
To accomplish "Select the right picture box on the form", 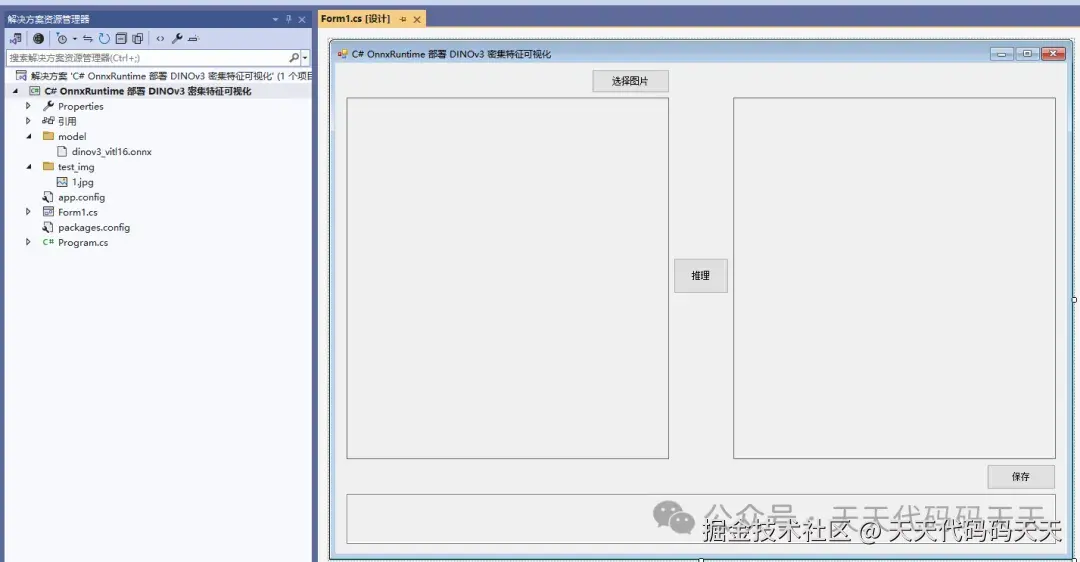I will (x=894, y=278).
